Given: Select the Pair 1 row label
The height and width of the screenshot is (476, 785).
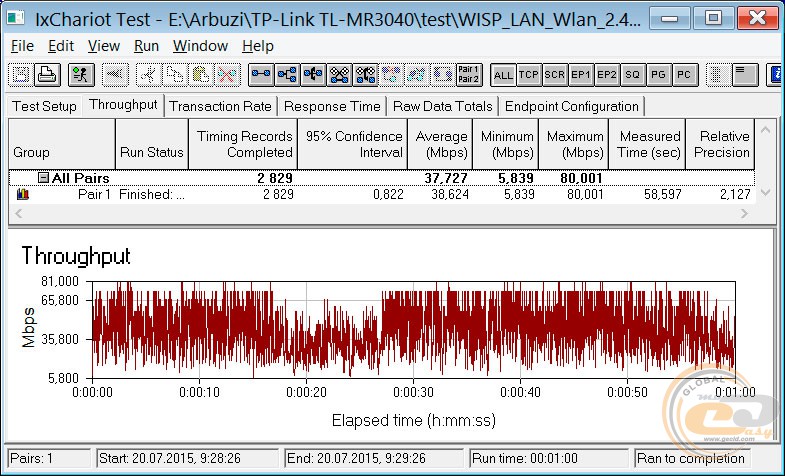Looking at the screenshot, I should (x=94, y=194).
